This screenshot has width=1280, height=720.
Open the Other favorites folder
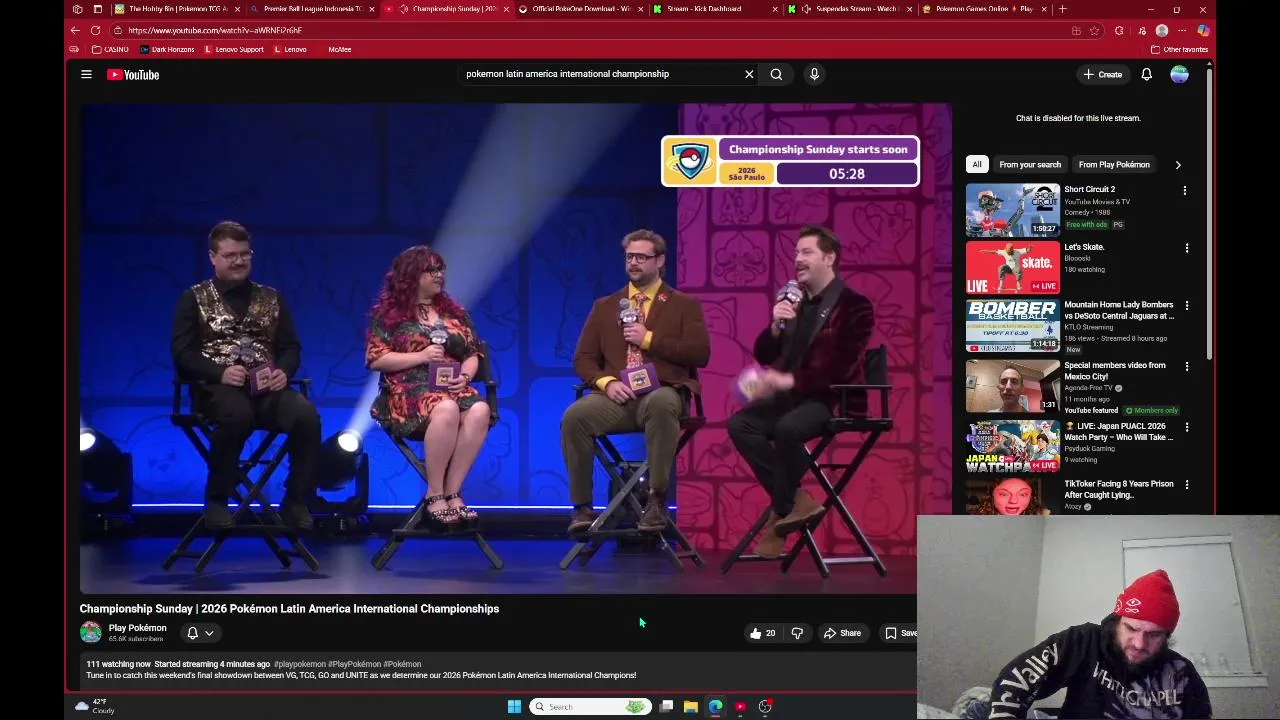[x=1180, y=49]
